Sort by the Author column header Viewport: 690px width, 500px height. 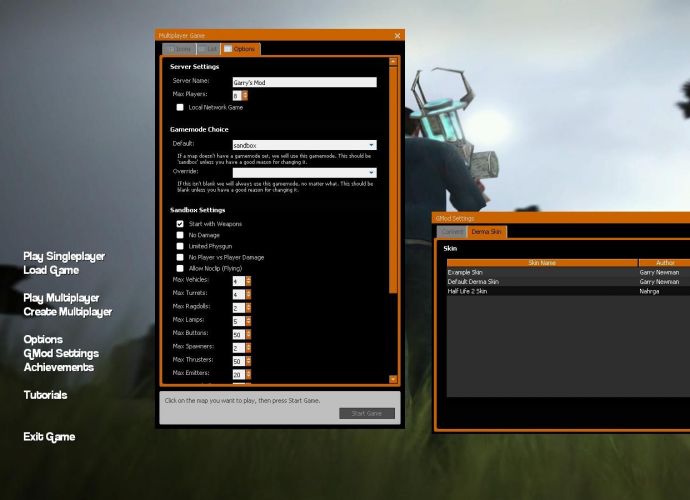(x=664, y=263)
